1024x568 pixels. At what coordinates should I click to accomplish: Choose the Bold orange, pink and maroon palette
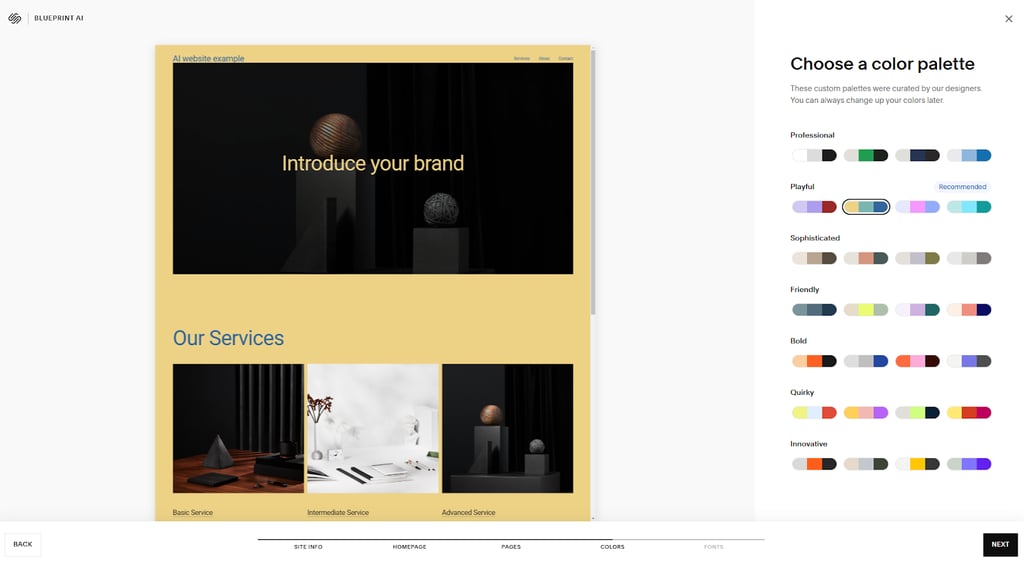(917, 361)
